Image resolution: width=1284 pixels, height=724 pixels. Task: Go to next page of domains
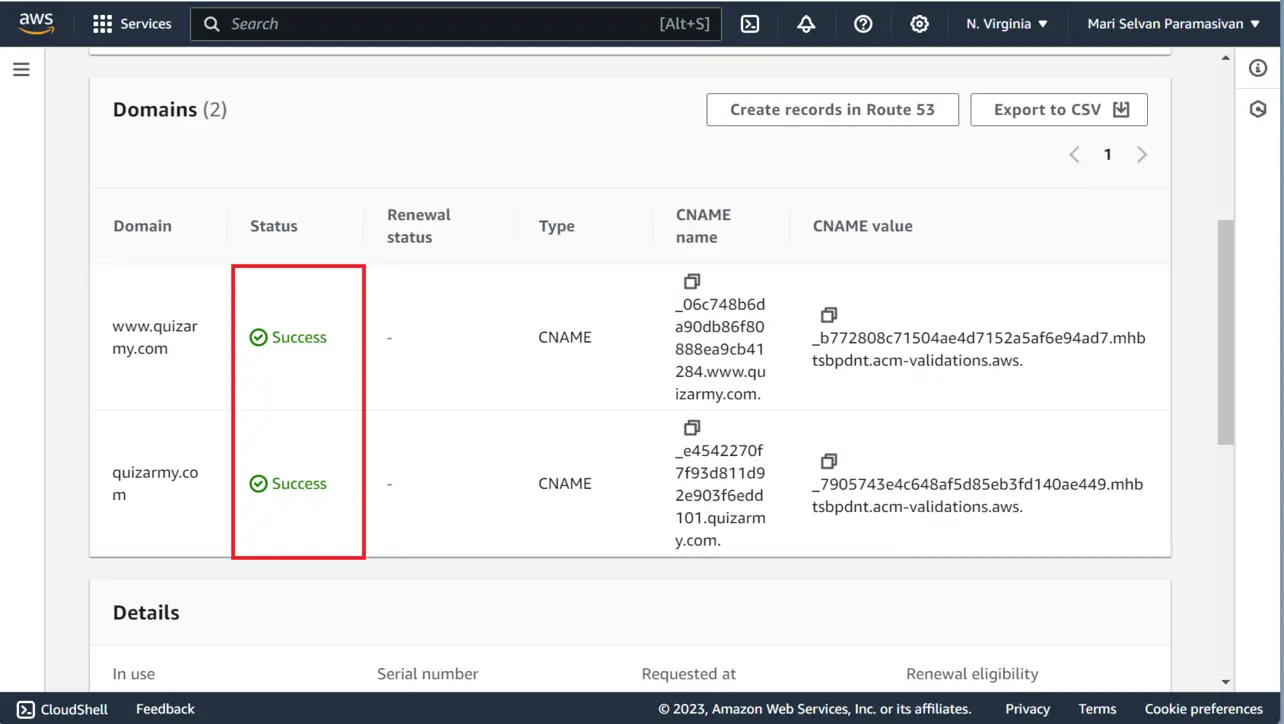1142,154
